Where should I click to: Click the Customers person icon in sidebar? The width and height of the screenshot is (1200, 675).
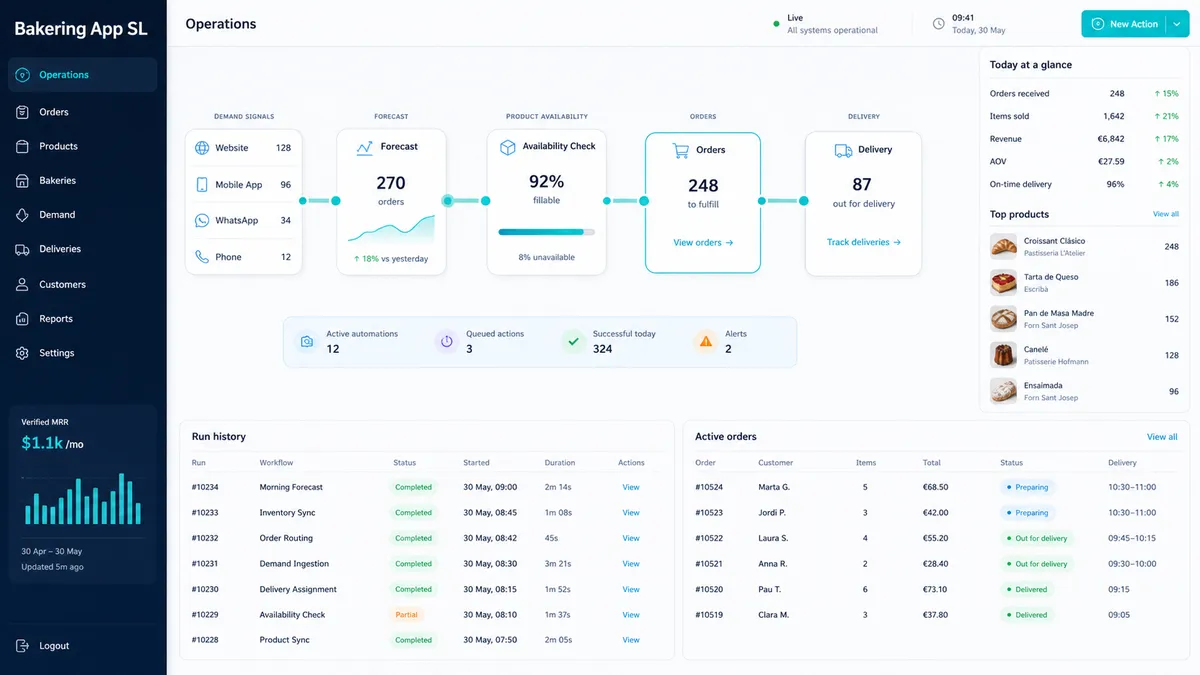point(22,284)
